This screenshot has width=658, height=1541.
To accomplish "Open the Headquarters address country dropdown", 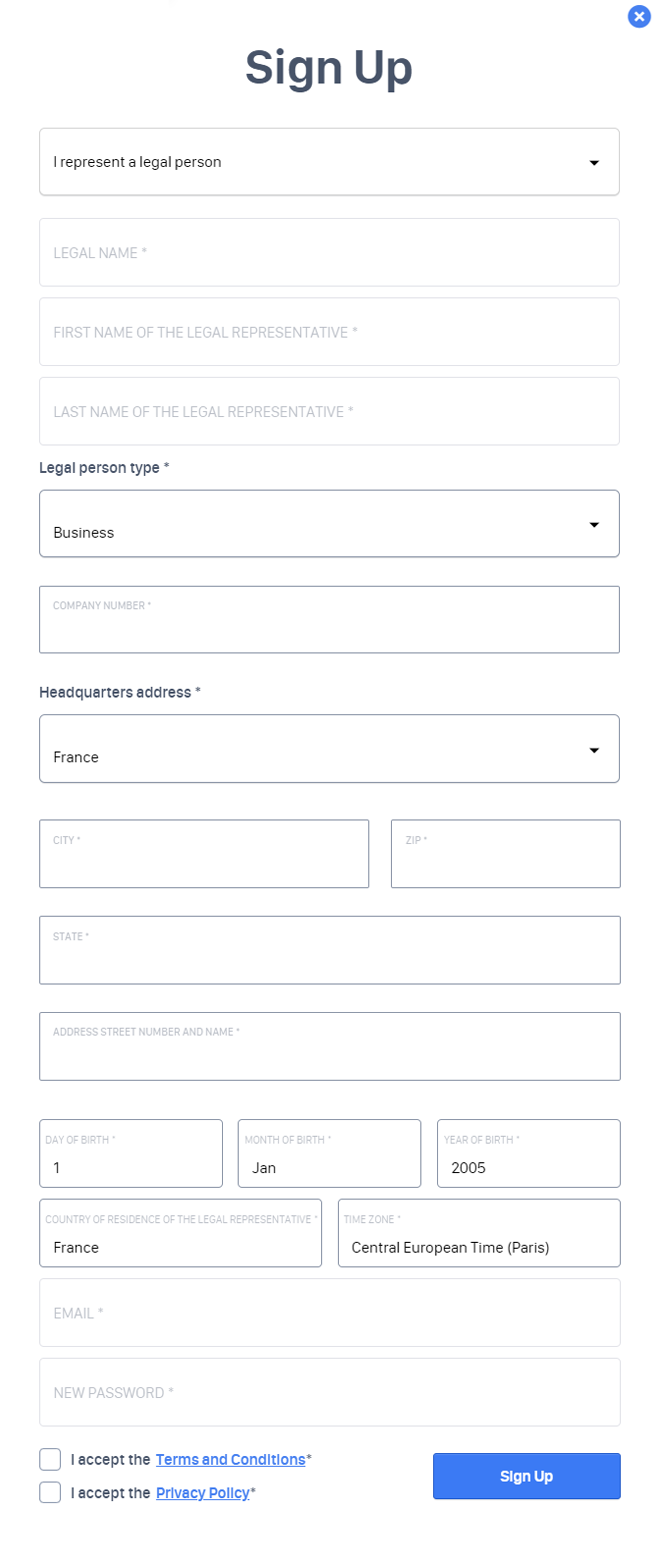I will [x=329, y=749].
